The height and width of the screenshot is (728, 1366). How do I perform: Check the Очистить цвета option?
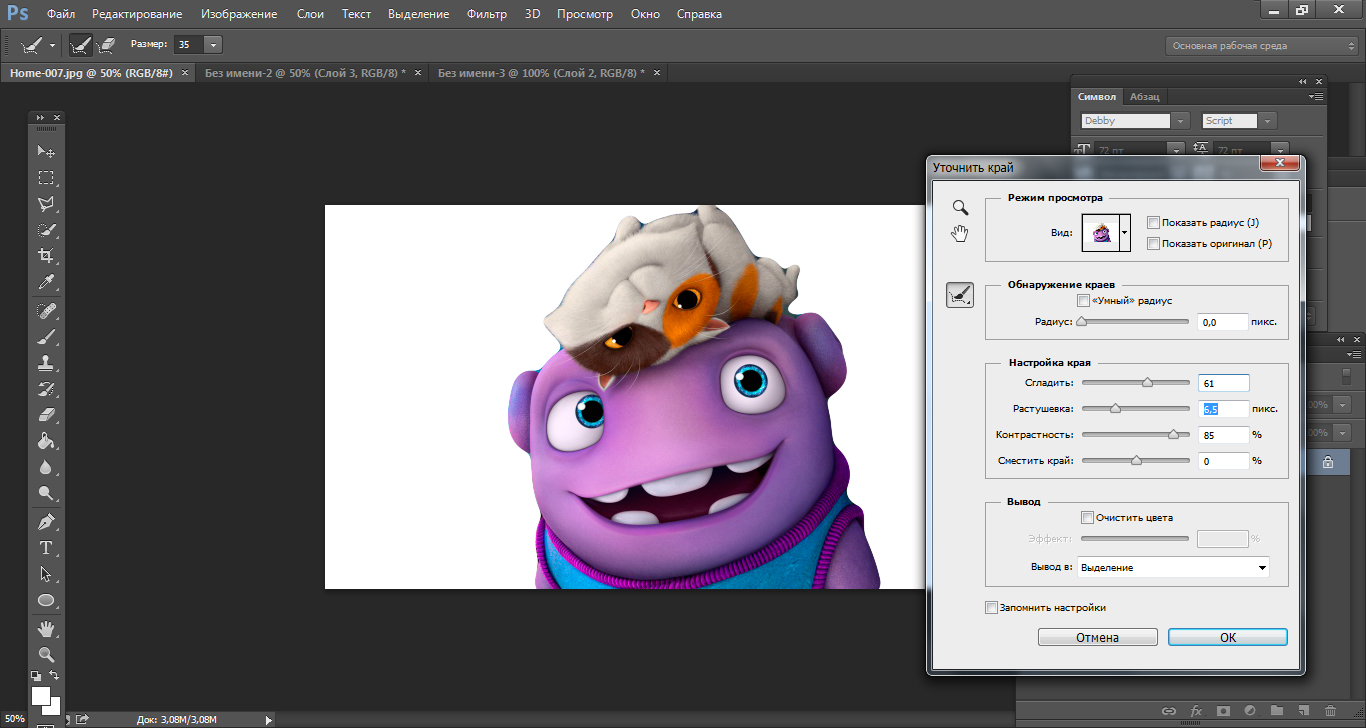(1088, 518)
